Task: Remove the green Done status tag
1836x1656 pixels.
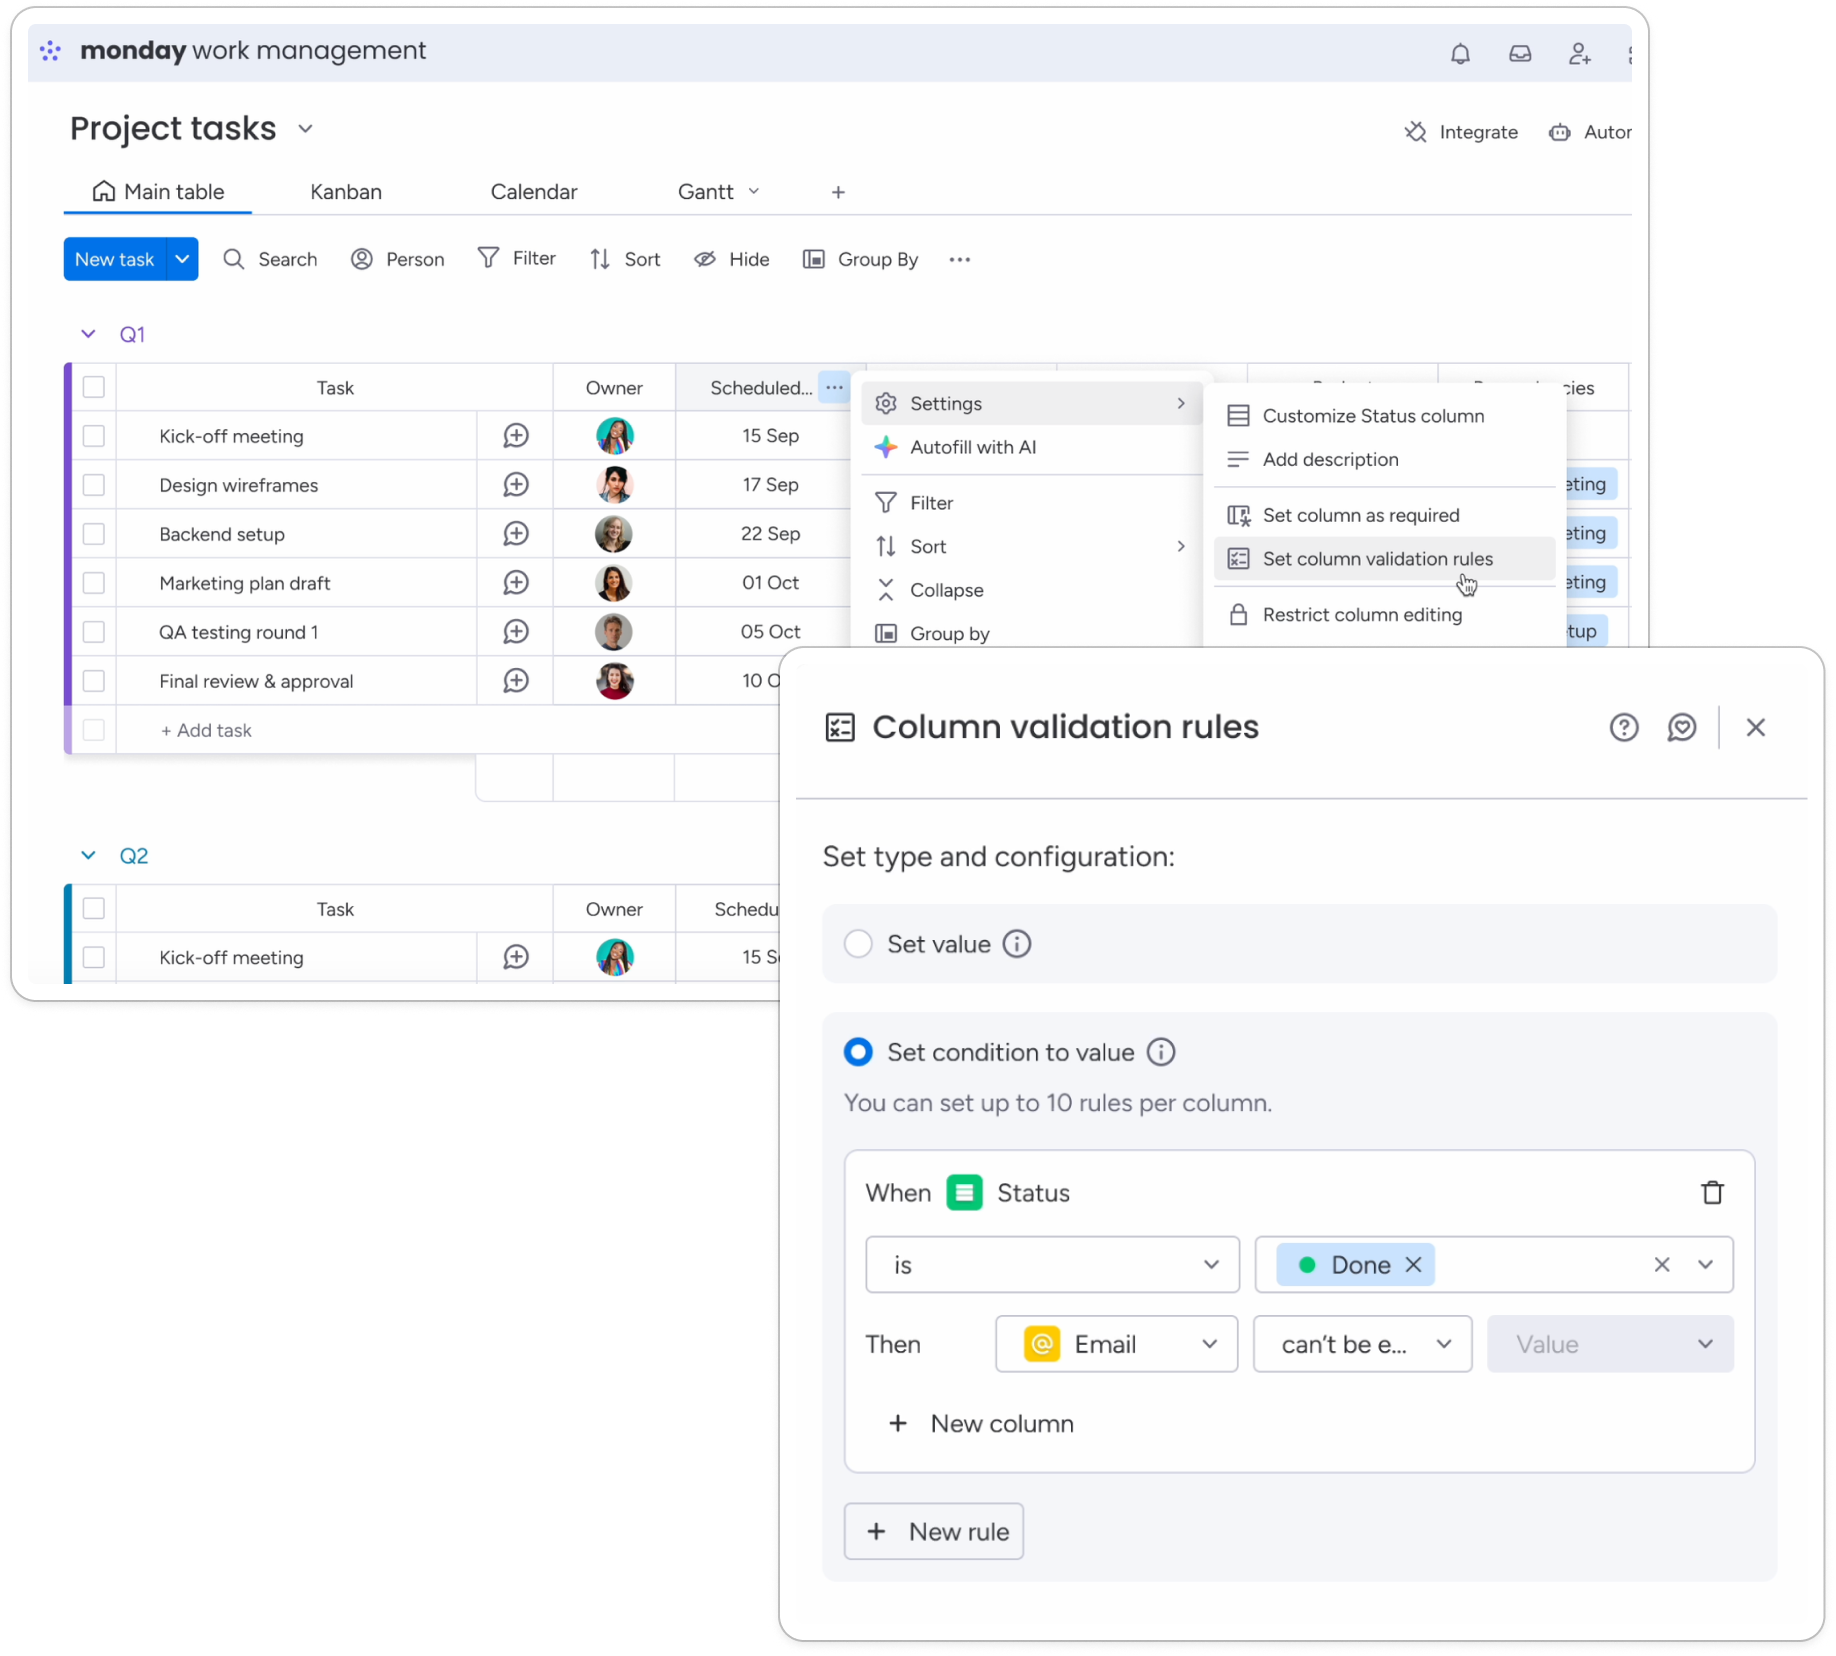Action: coord(1413,1265)
